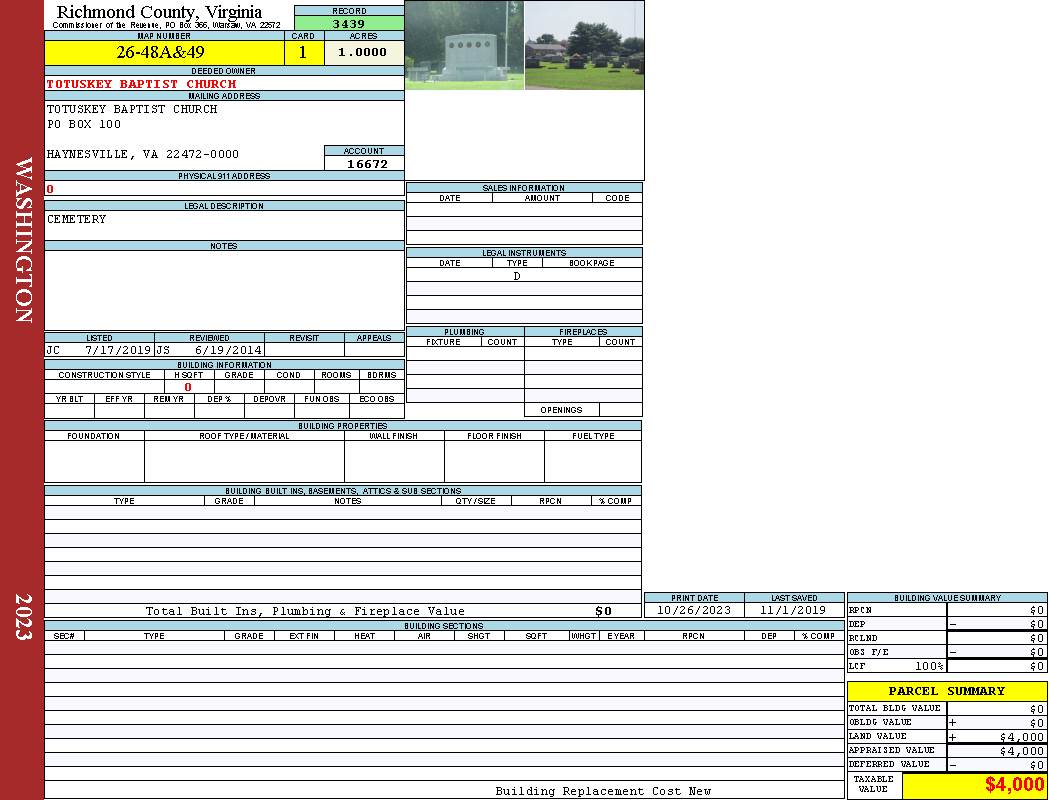Select the red Taxable Value $4,000
This screenshot has height=800, width=1050.
(1014, 785)
